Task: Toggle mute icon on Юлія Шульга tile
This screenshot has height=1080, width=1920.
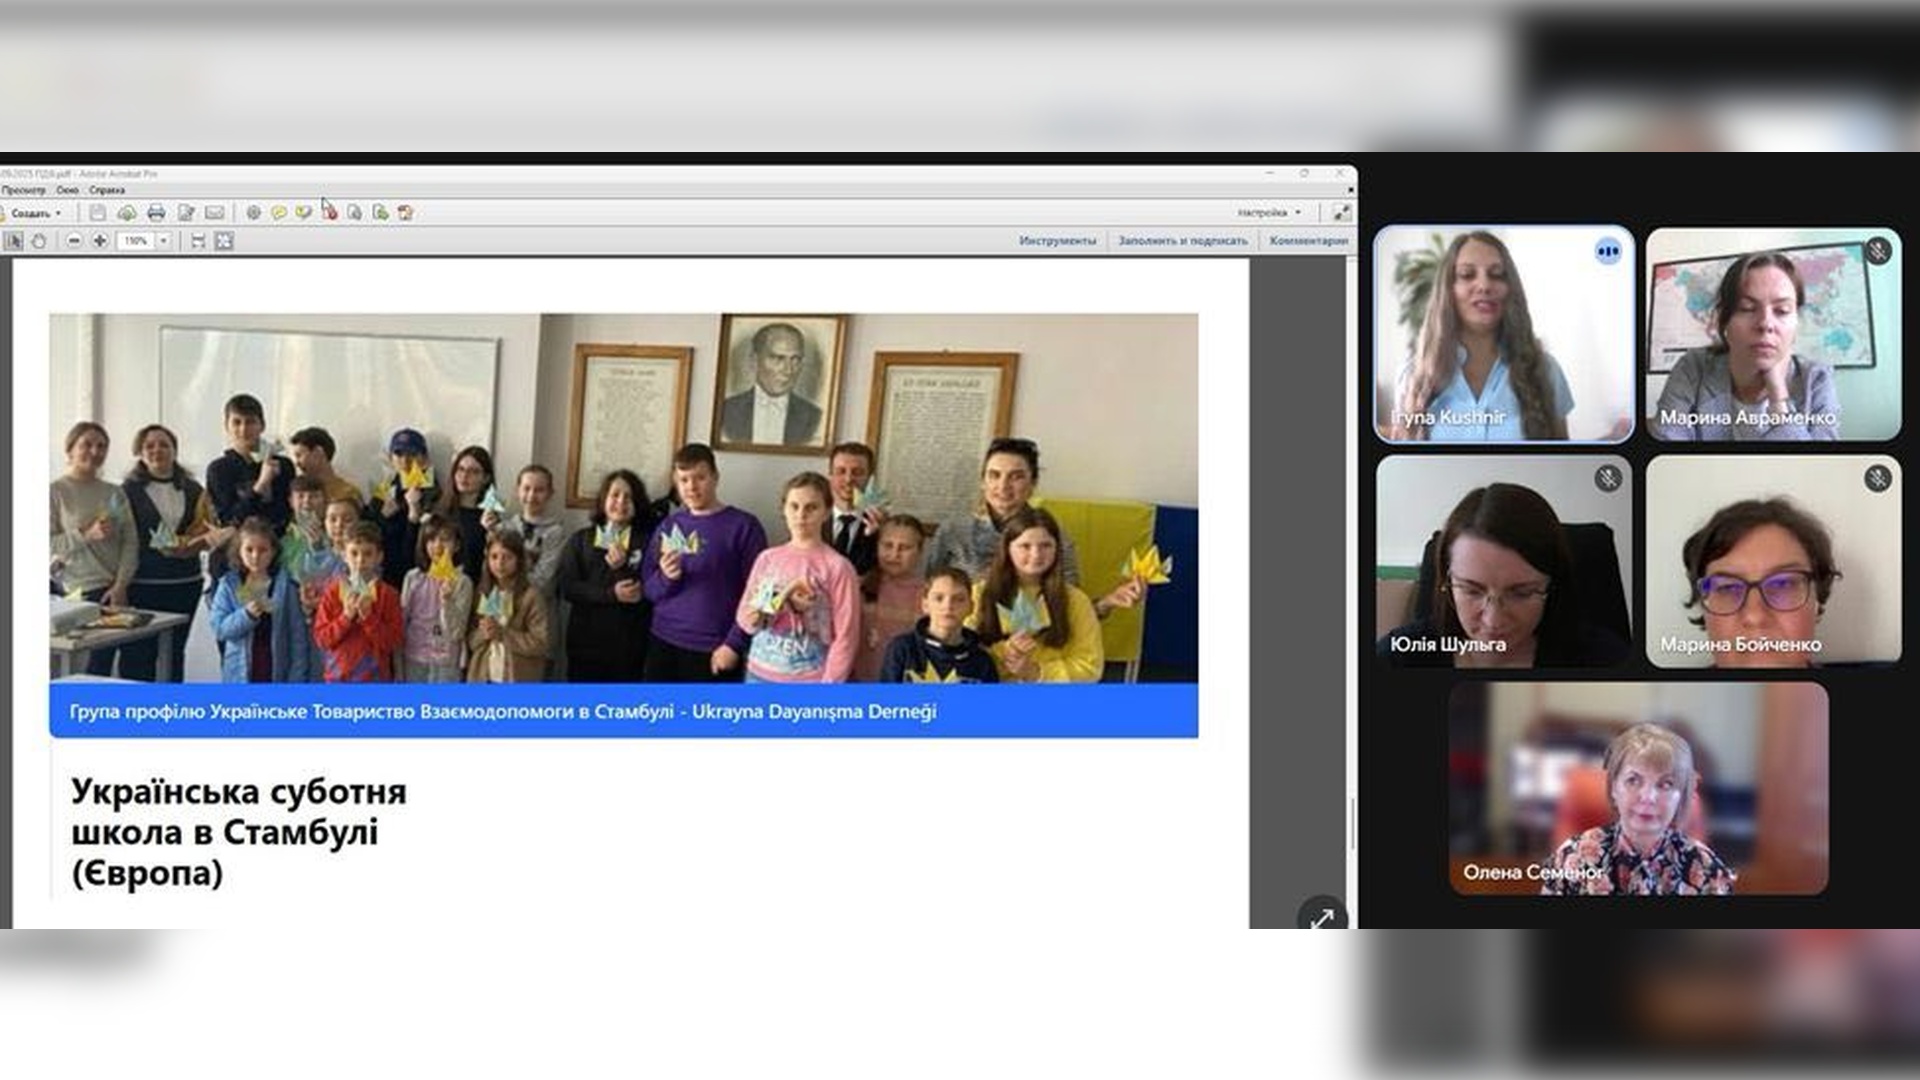Action: (1607, 478)
